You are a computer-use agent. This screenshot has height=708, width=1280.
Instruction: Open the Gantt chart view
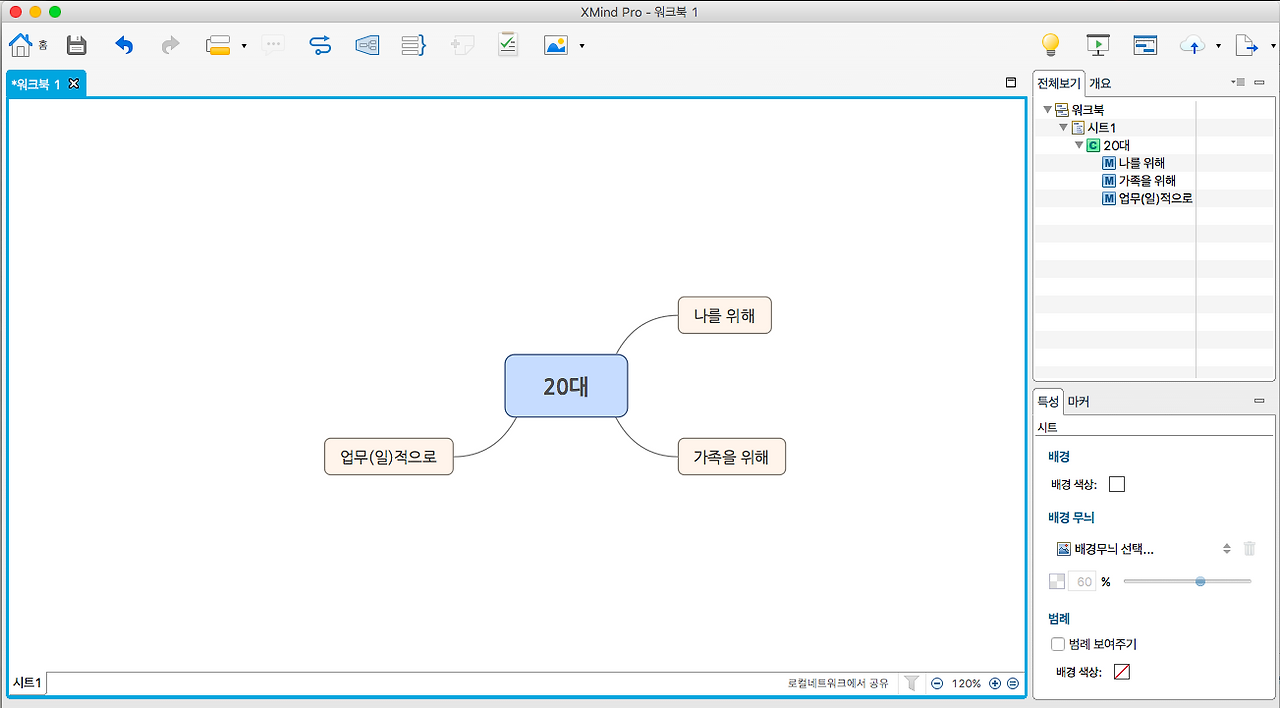pyautogui.click(x=1145, y=45)
